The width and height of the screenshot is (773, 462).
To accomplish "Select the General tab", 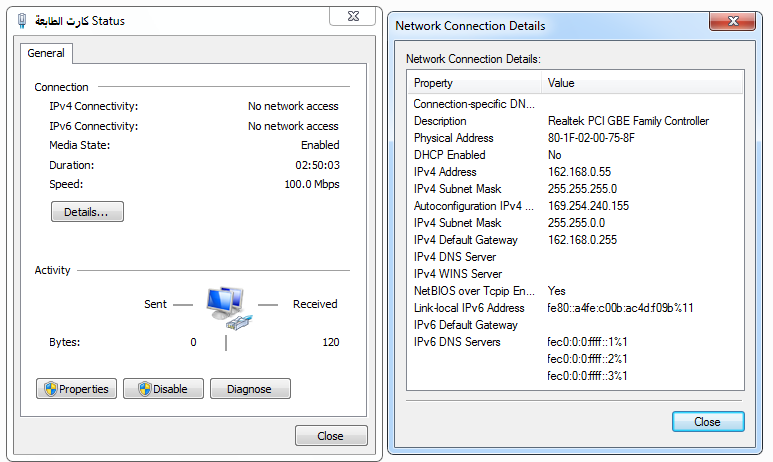I will click(x=46, y=53).
